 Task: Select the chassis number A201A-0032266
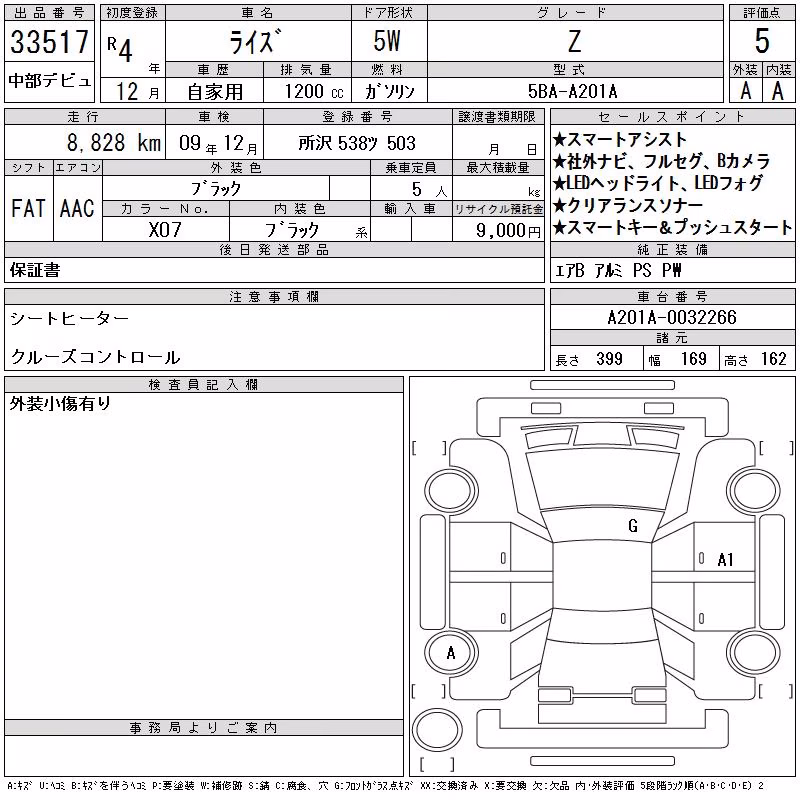672,317
